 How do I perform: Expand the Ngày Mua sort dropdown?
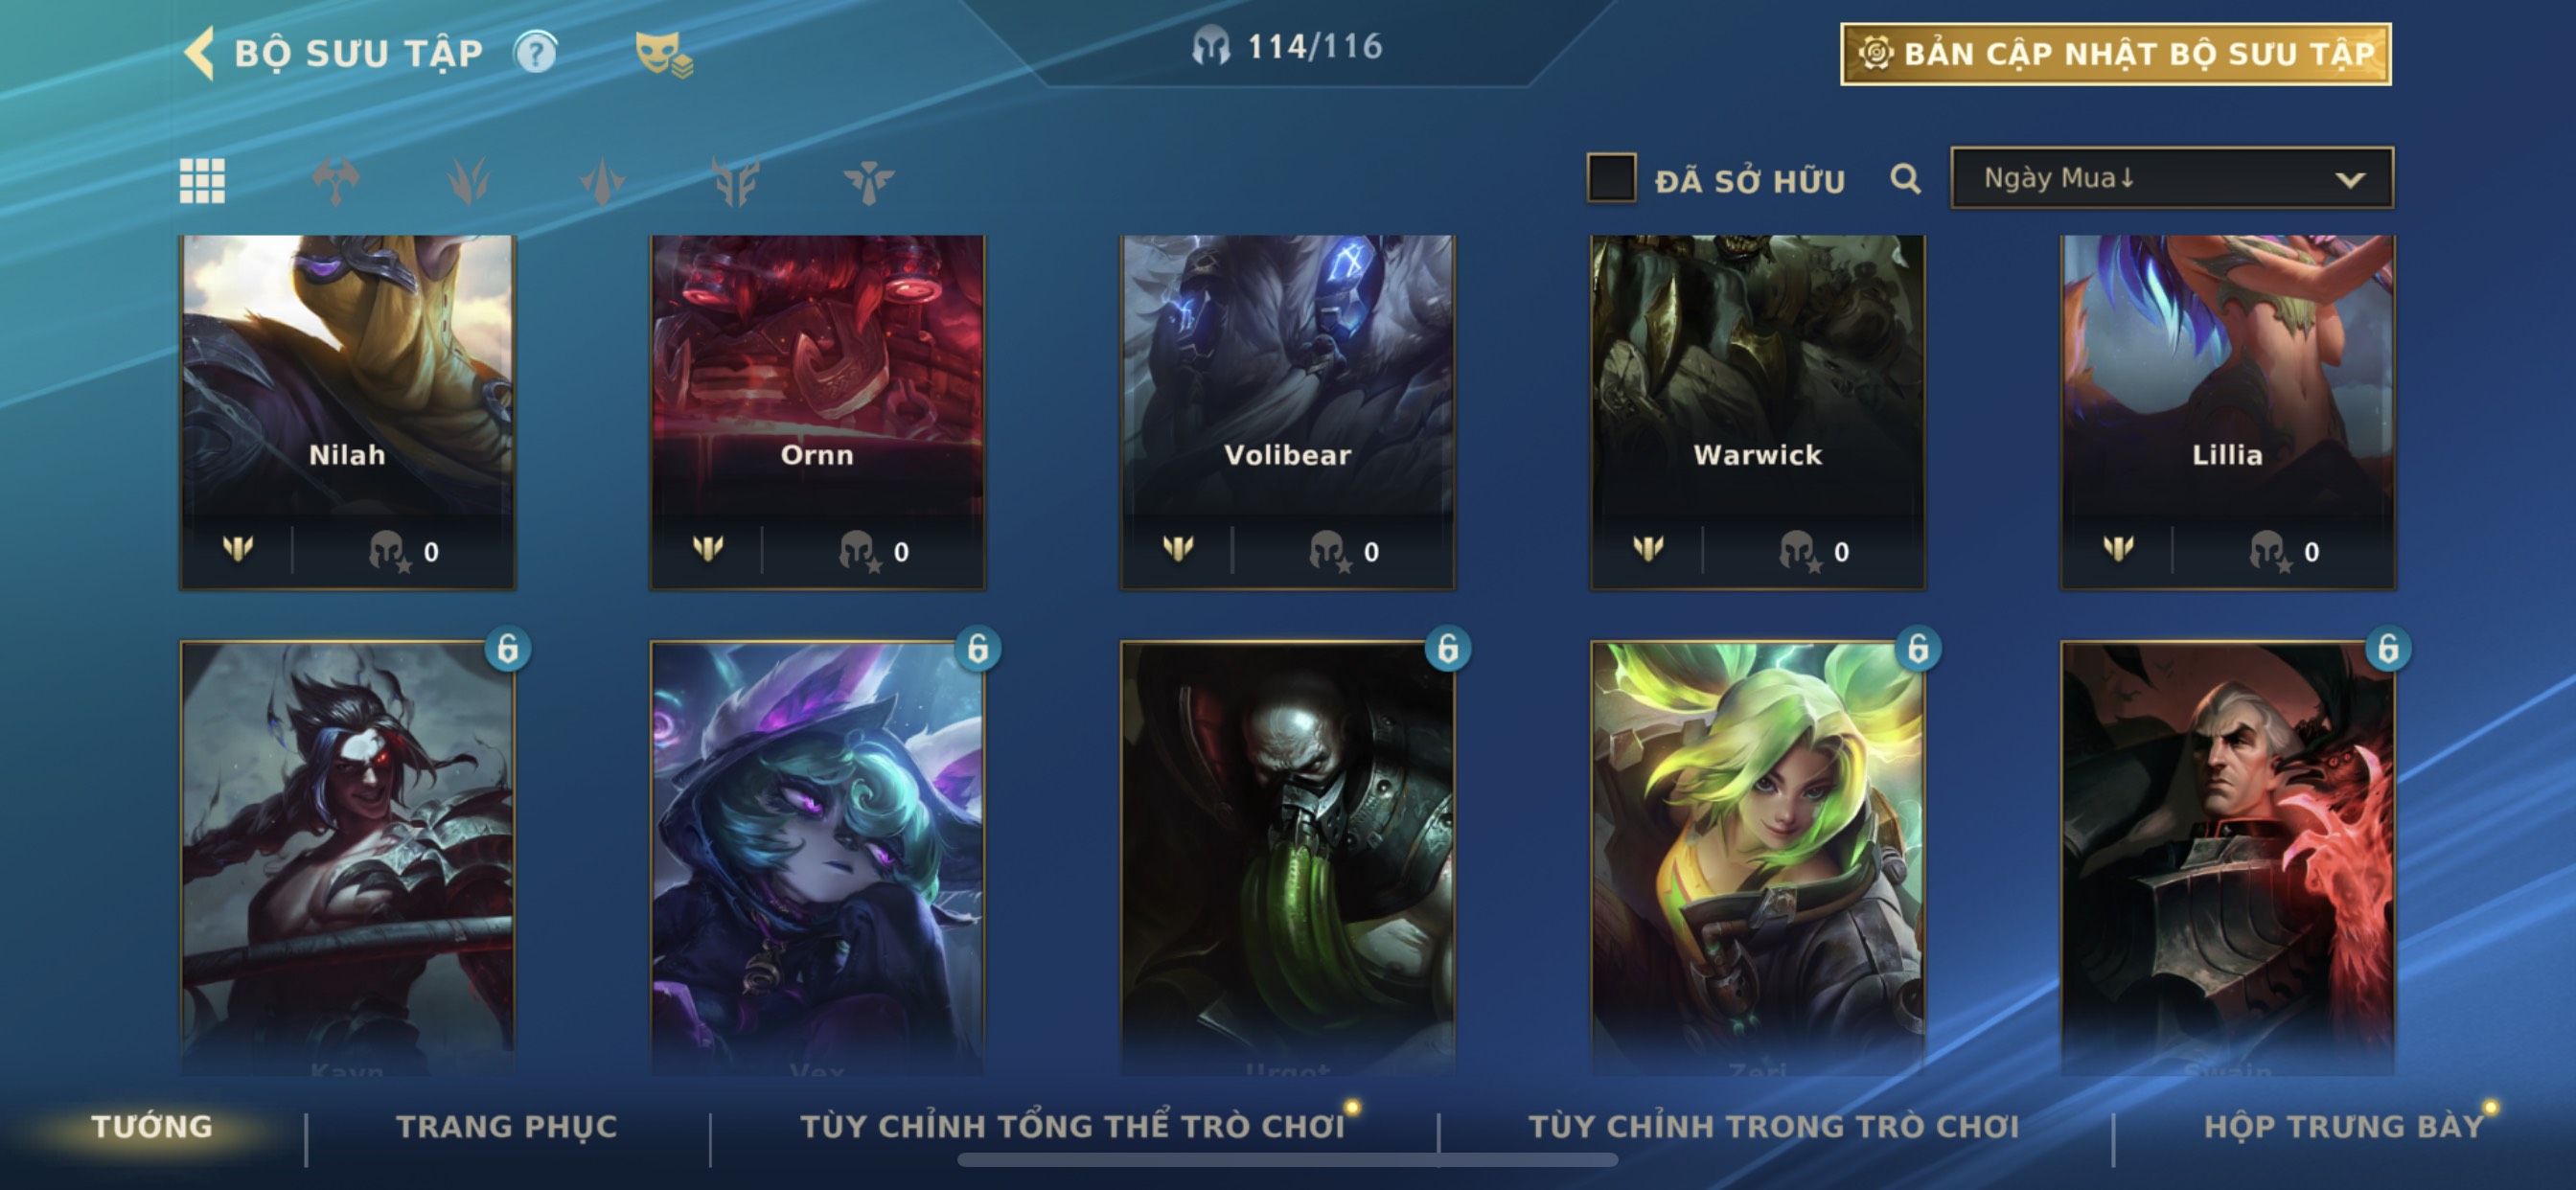[2172, 178]
